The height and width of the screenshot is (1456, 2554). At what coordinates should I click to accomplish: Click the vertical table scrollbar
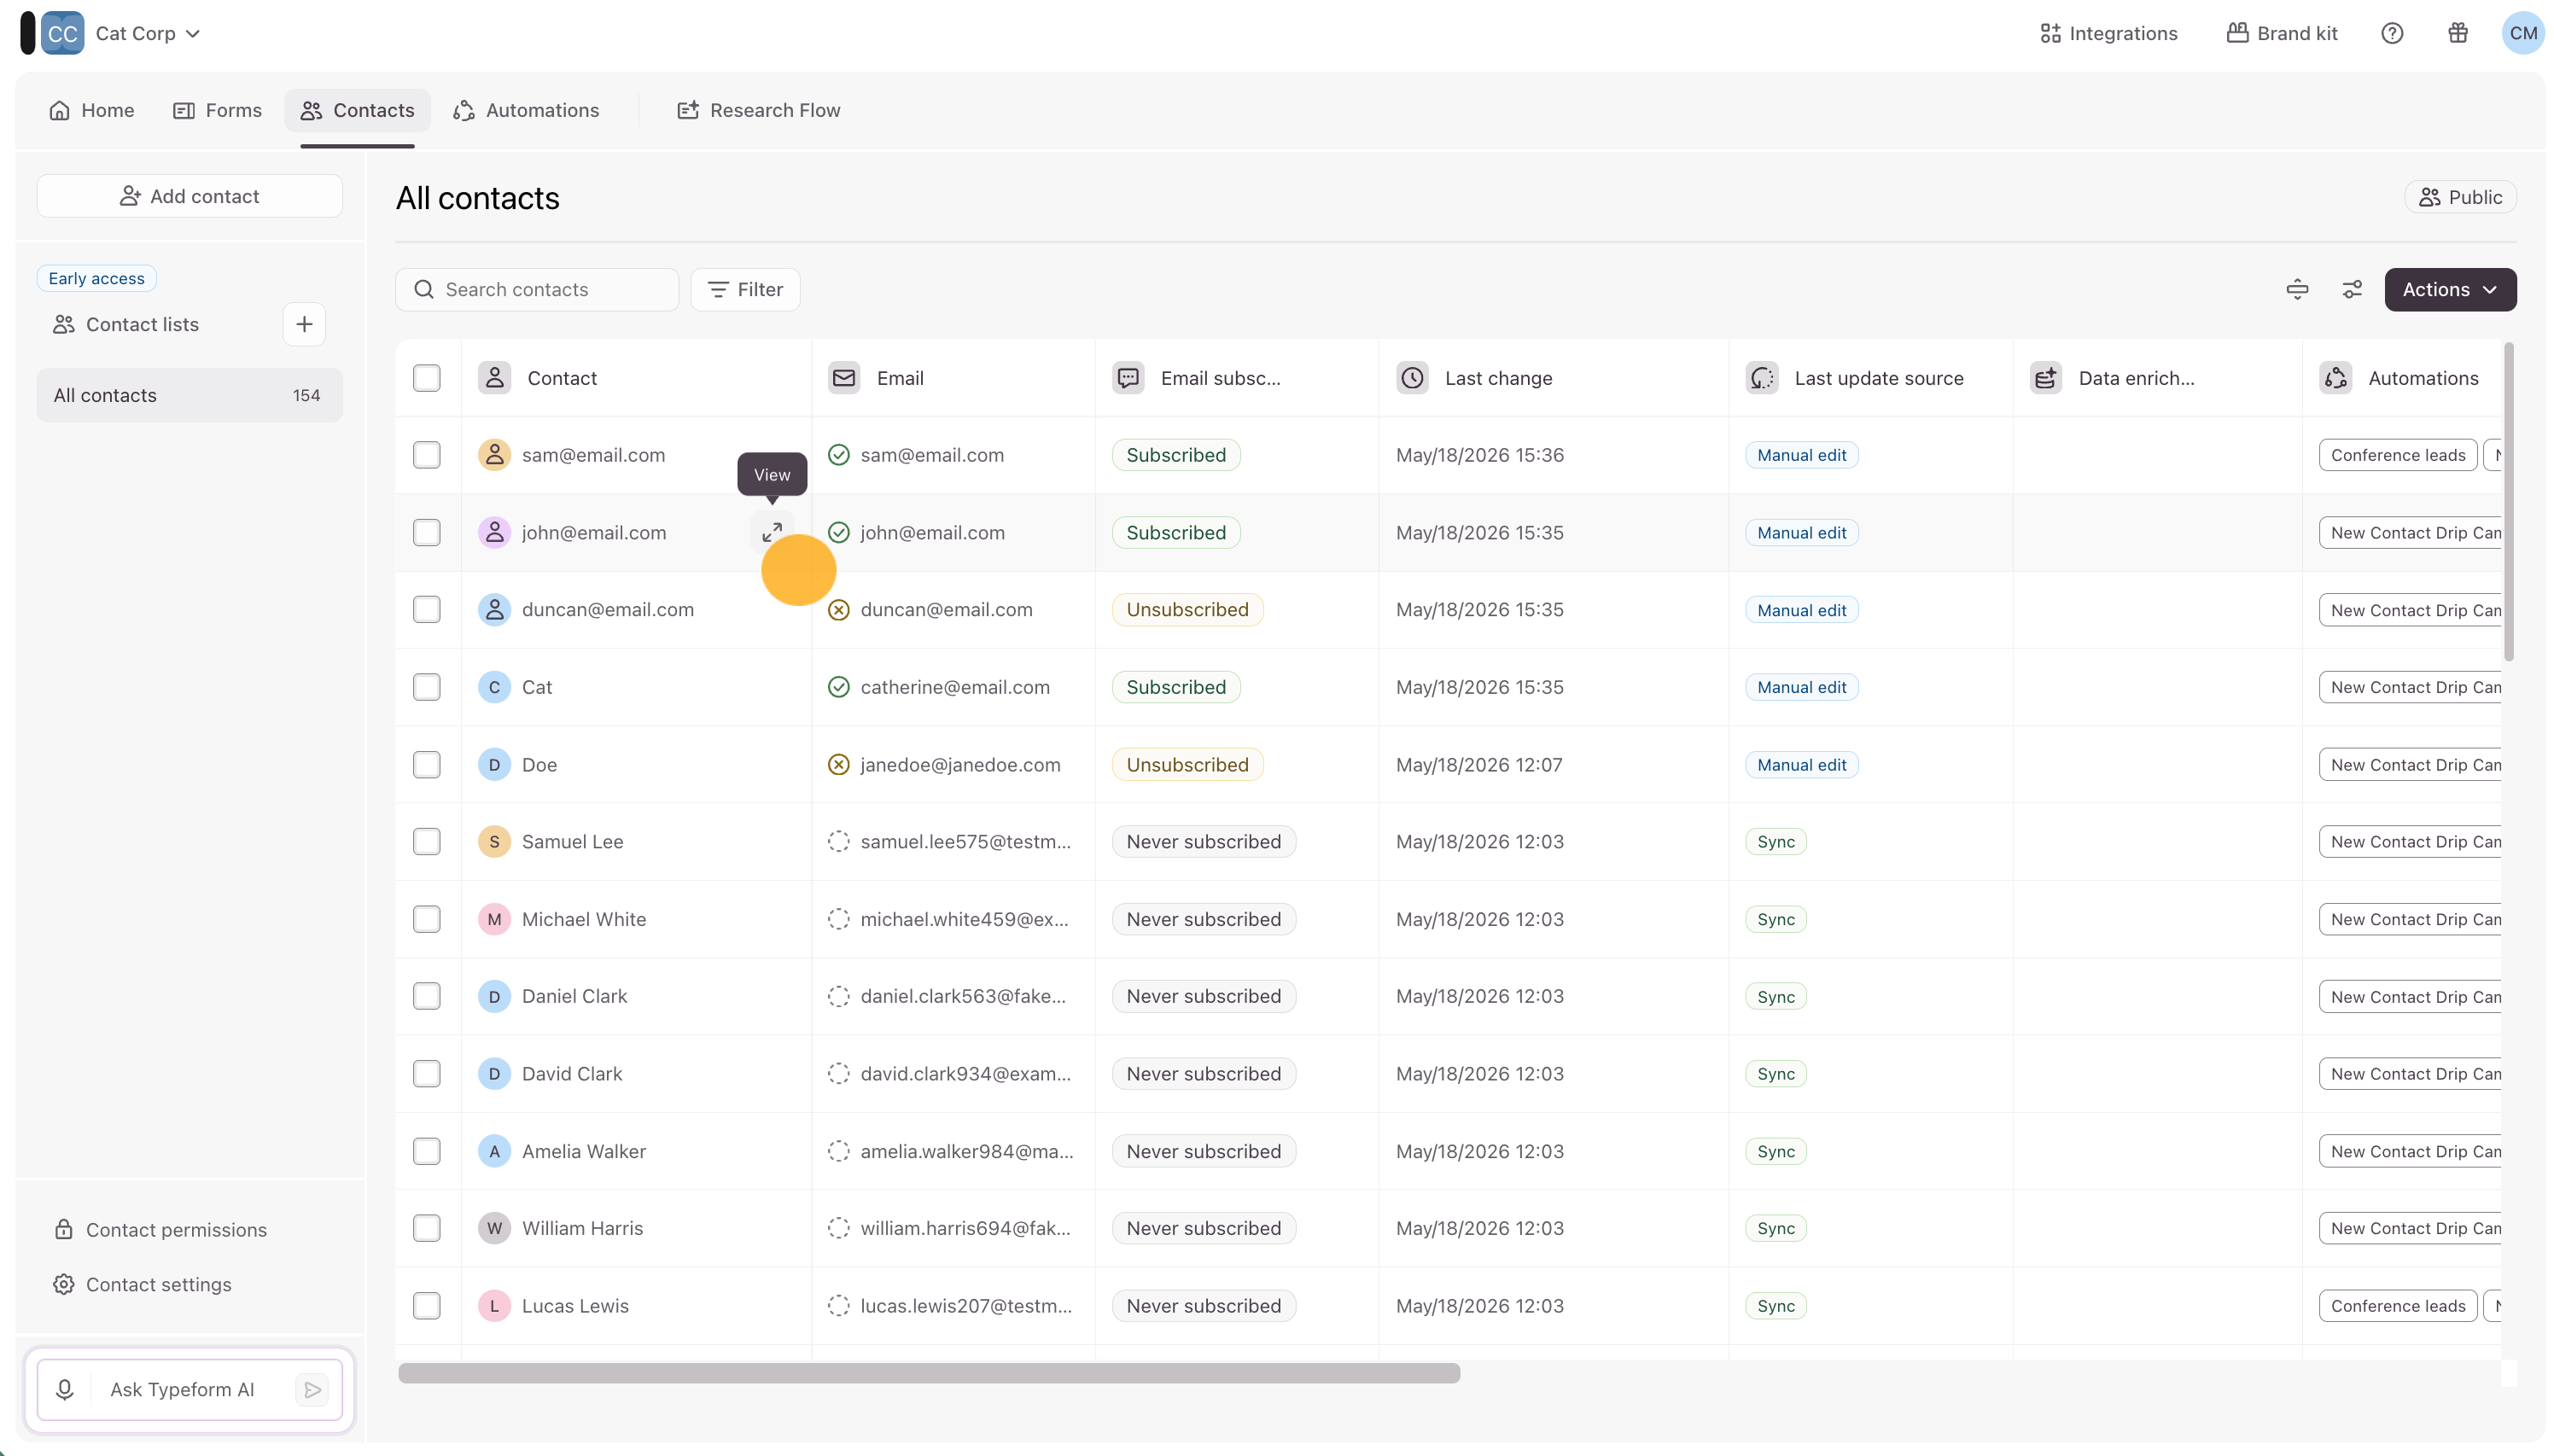(x=2508, y=502)
